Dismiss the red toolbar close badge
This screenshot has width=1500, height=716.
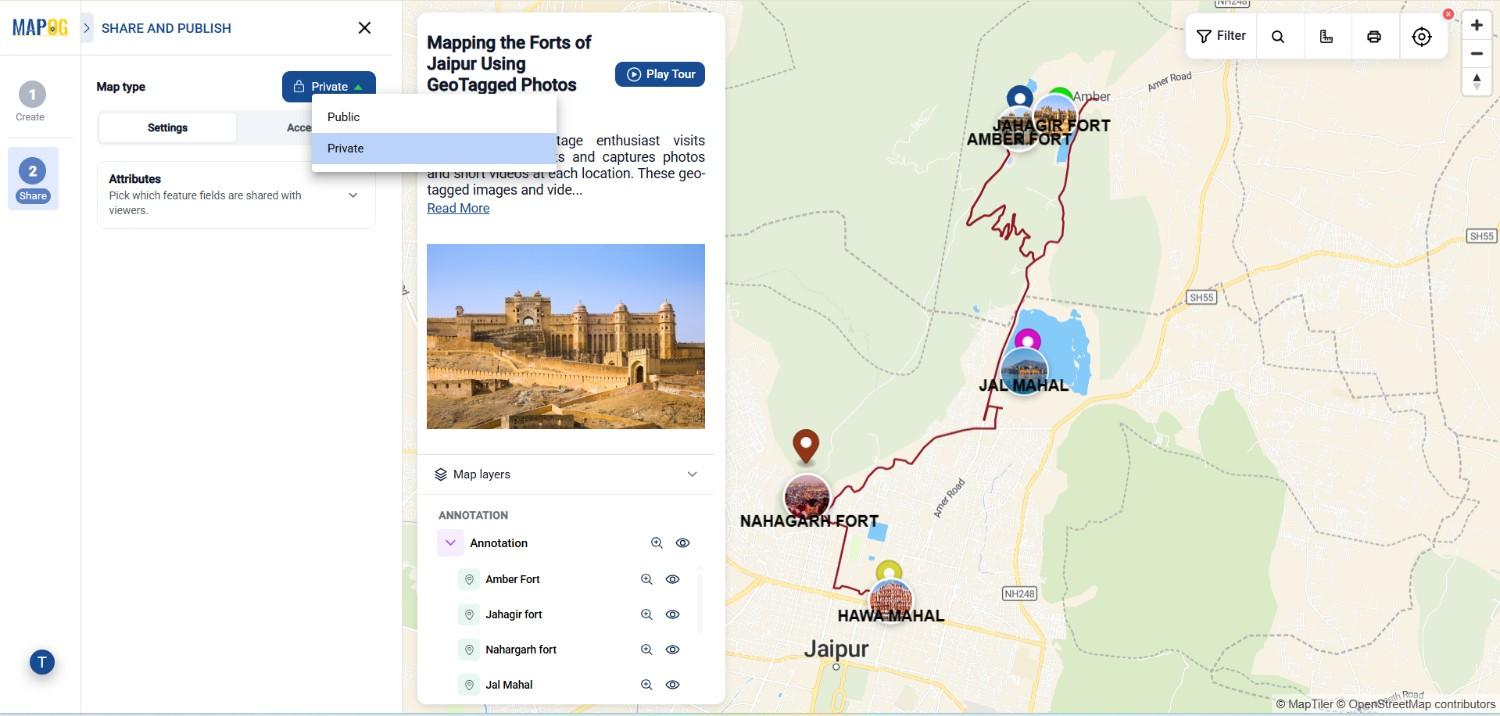(1448, 14)
